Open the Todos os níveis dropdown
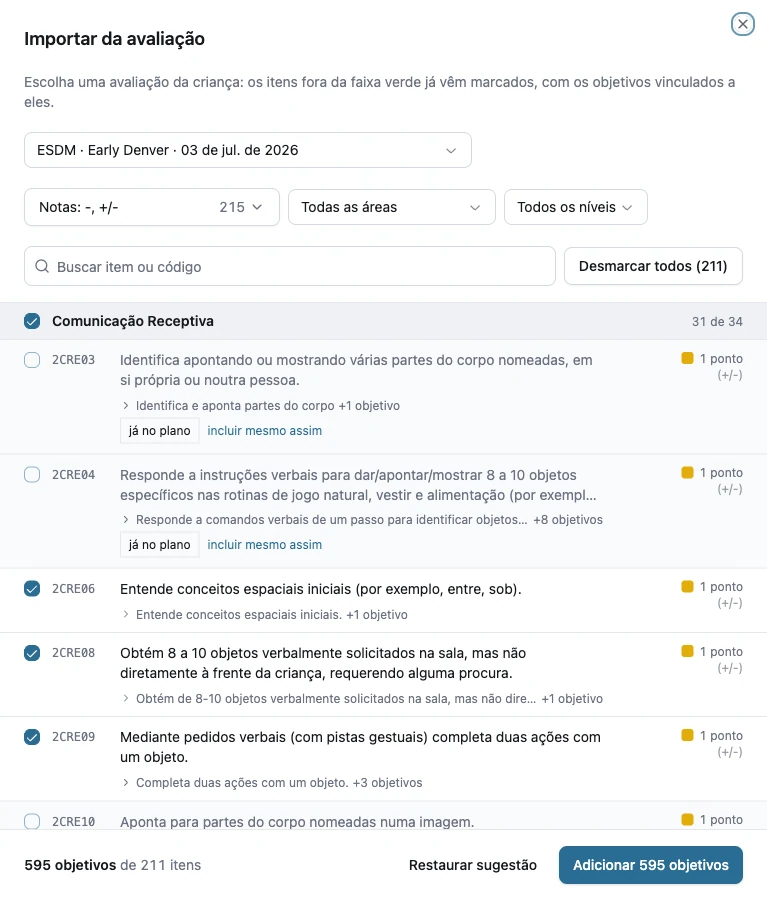The height and width of the screenshot is (900, 767). pyautogui.click(x=575, y=207)
